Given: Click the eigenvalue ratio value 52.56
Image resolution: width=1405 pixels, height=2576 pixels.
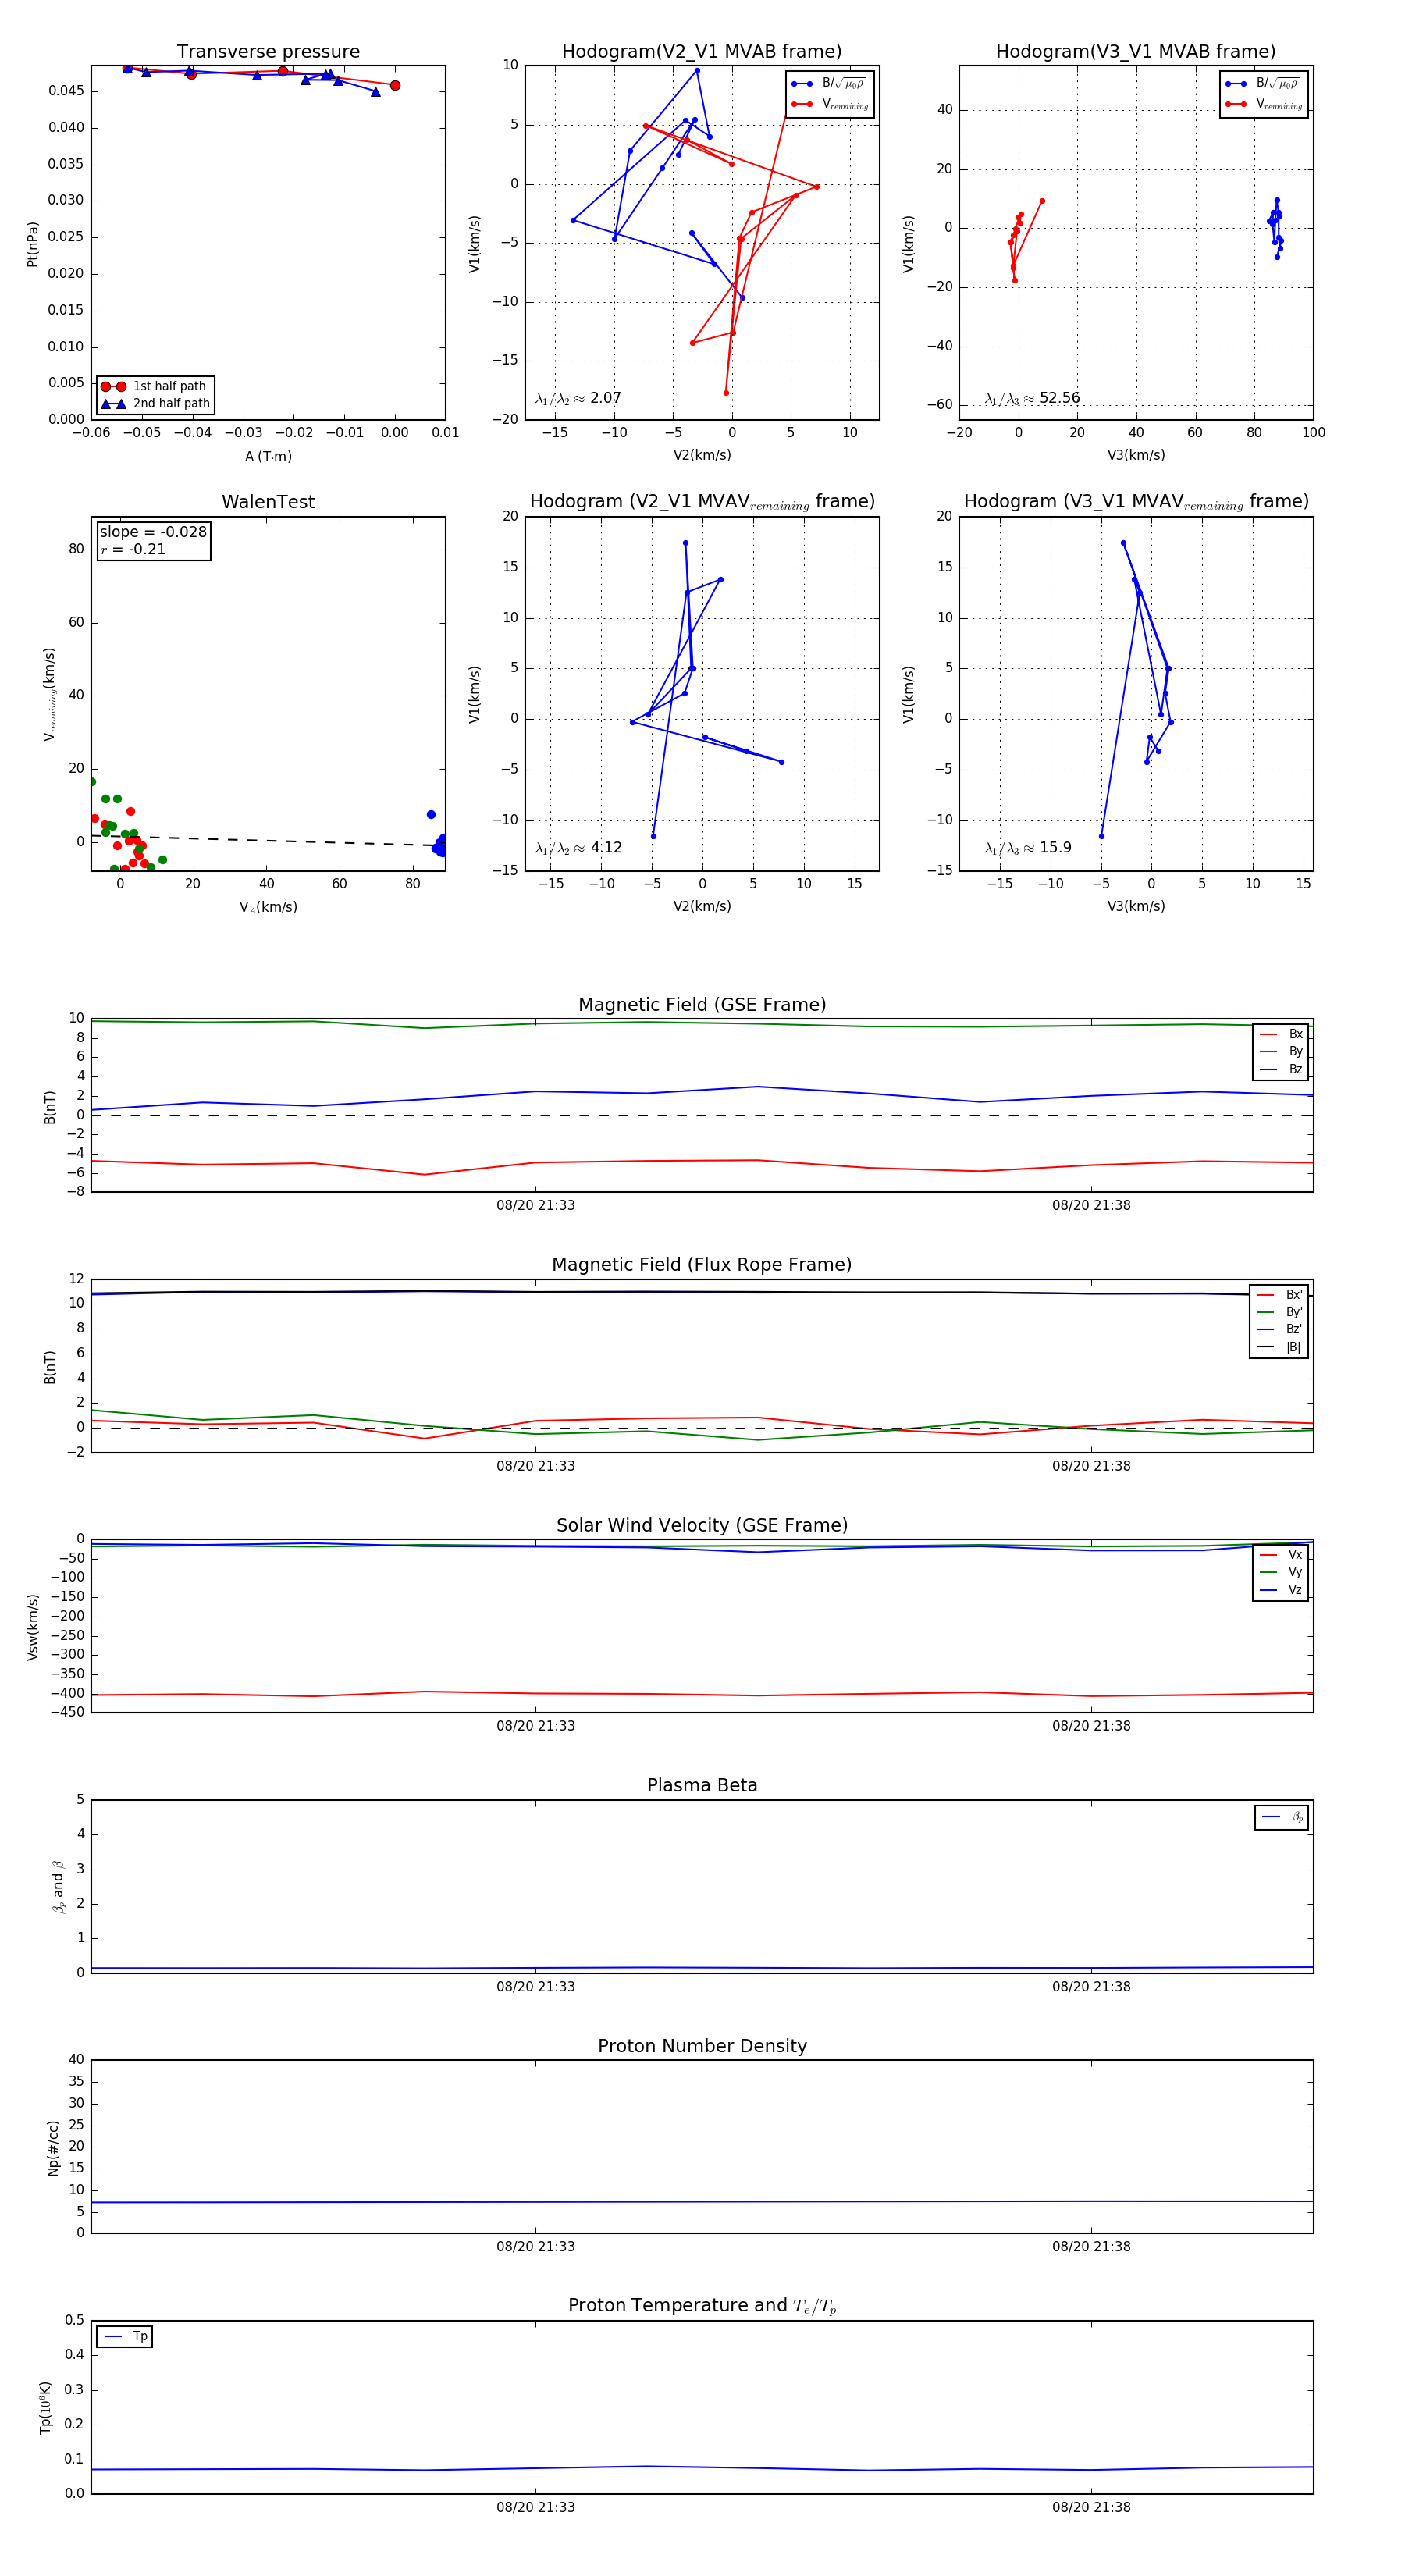Looking at the screenshot, I should [1059, 398].
